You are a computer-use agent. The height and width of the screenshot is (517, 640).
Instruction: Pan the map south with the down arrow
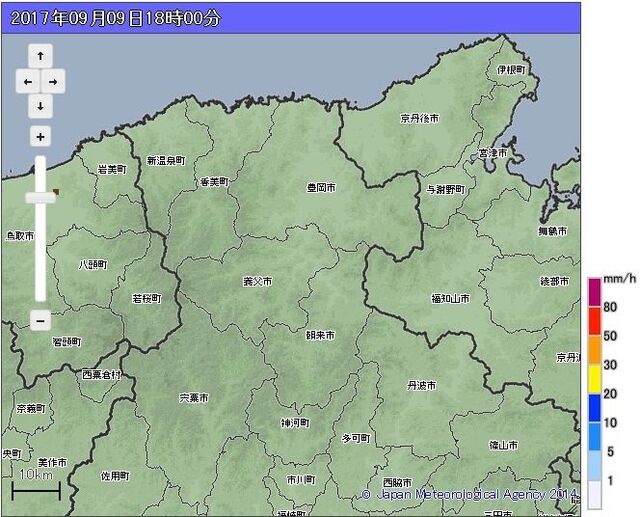[40, 107]
